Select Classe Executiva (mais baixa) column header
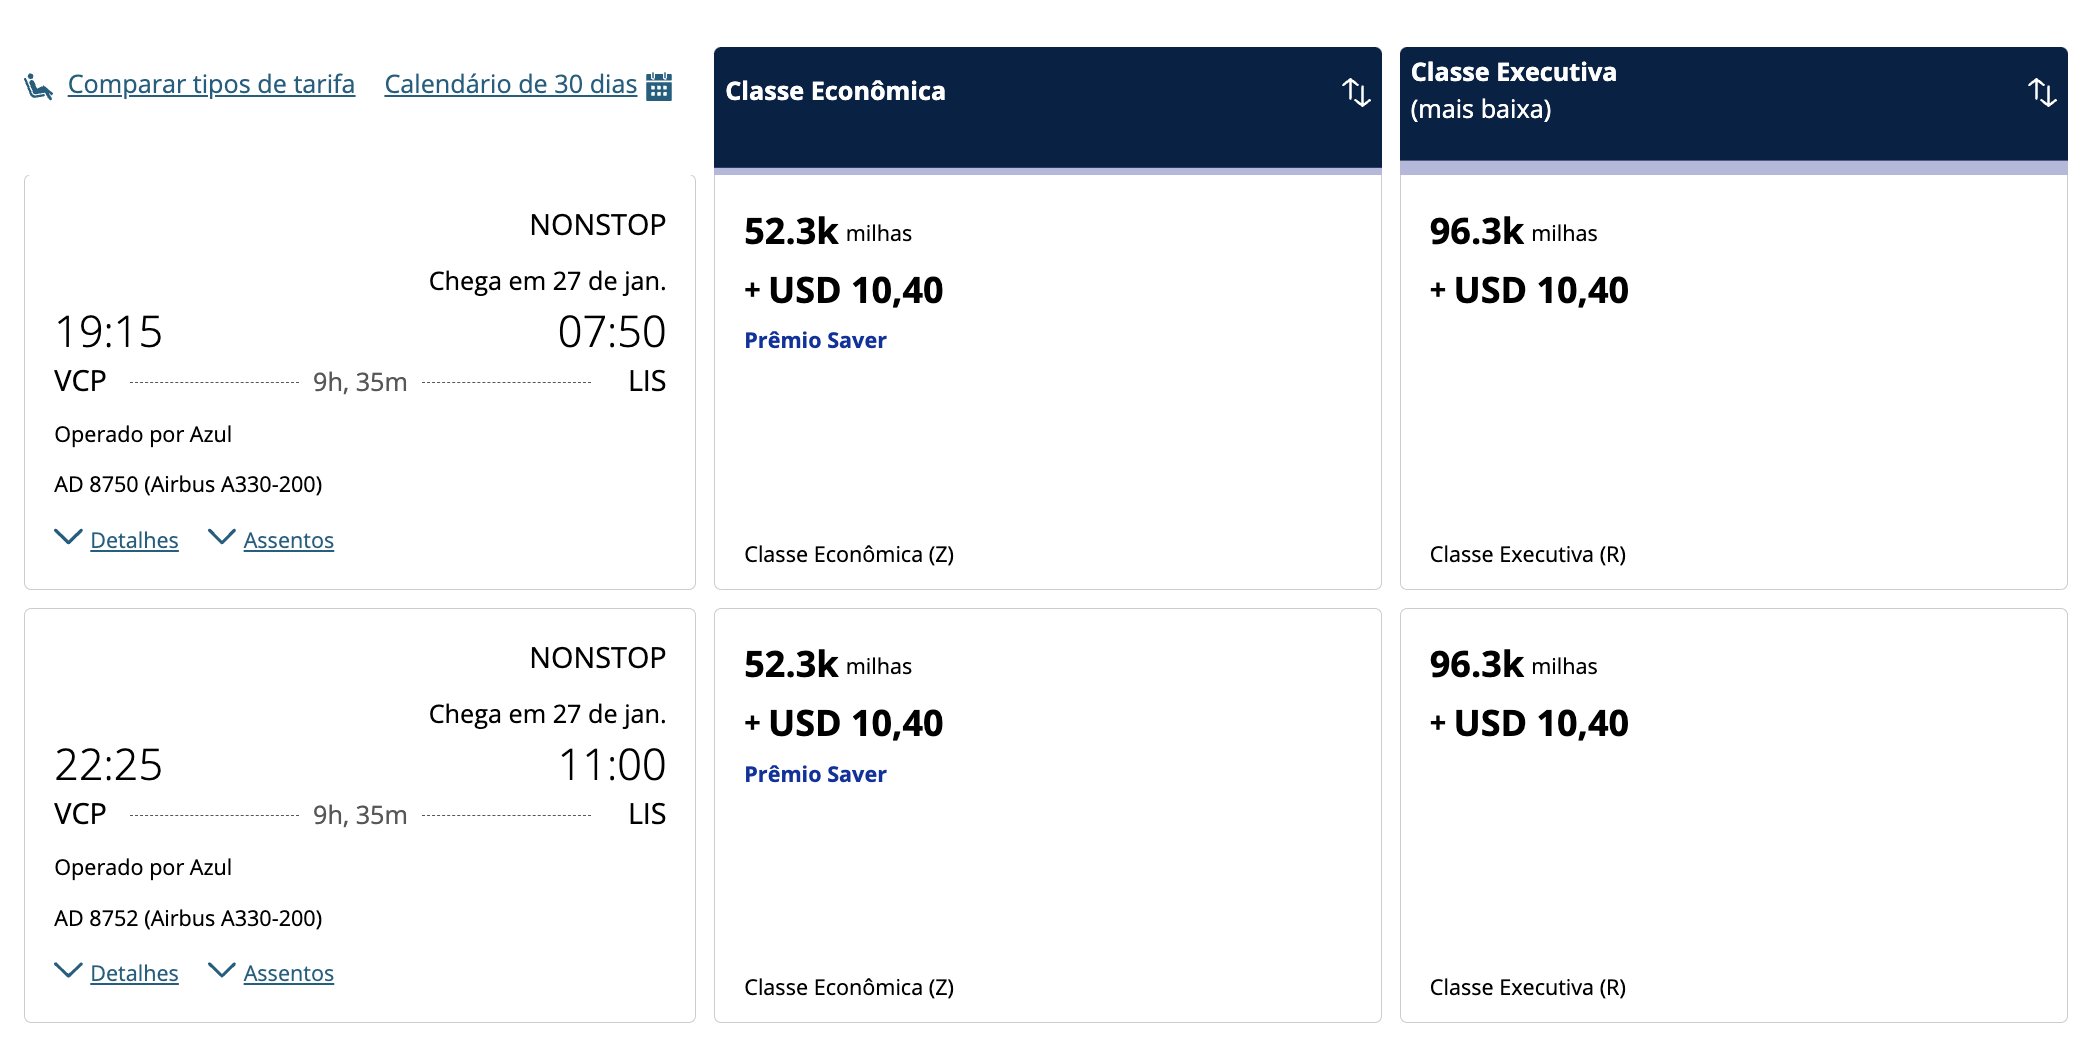Viewport: 2092px width, 1040px height. (1734, 104)
